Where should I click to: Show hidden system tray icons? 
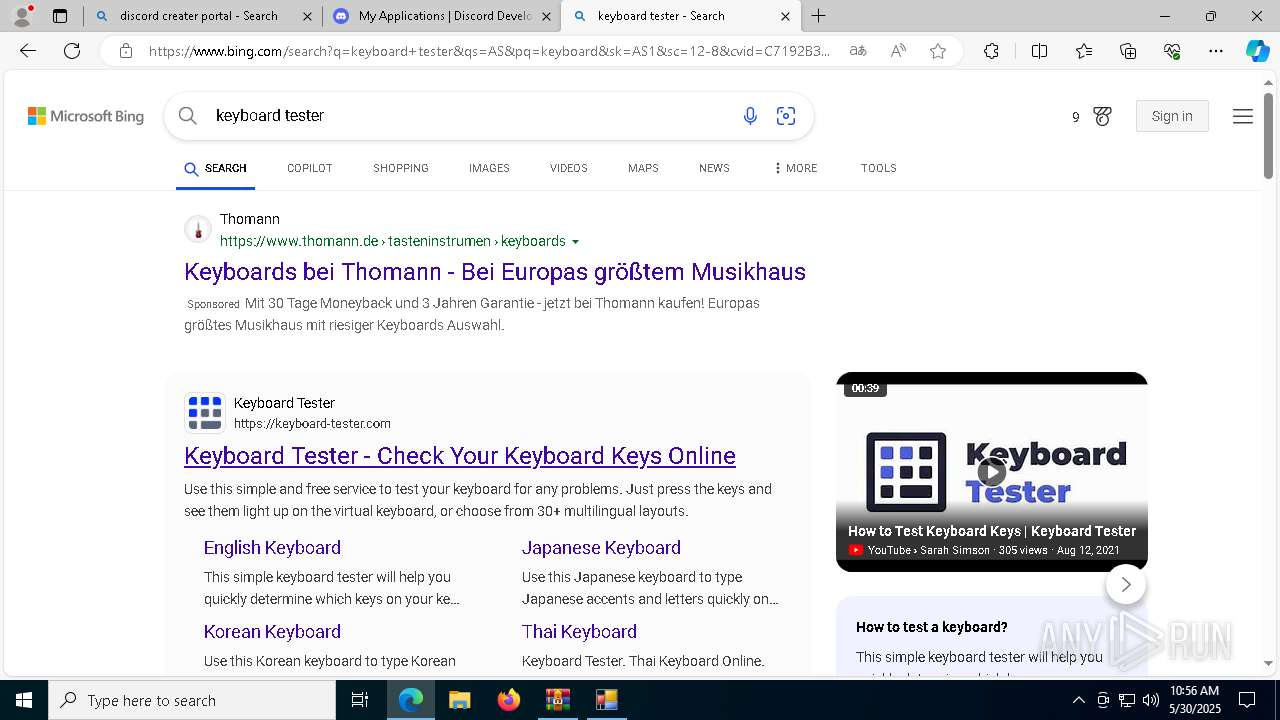click(1078, 700)
